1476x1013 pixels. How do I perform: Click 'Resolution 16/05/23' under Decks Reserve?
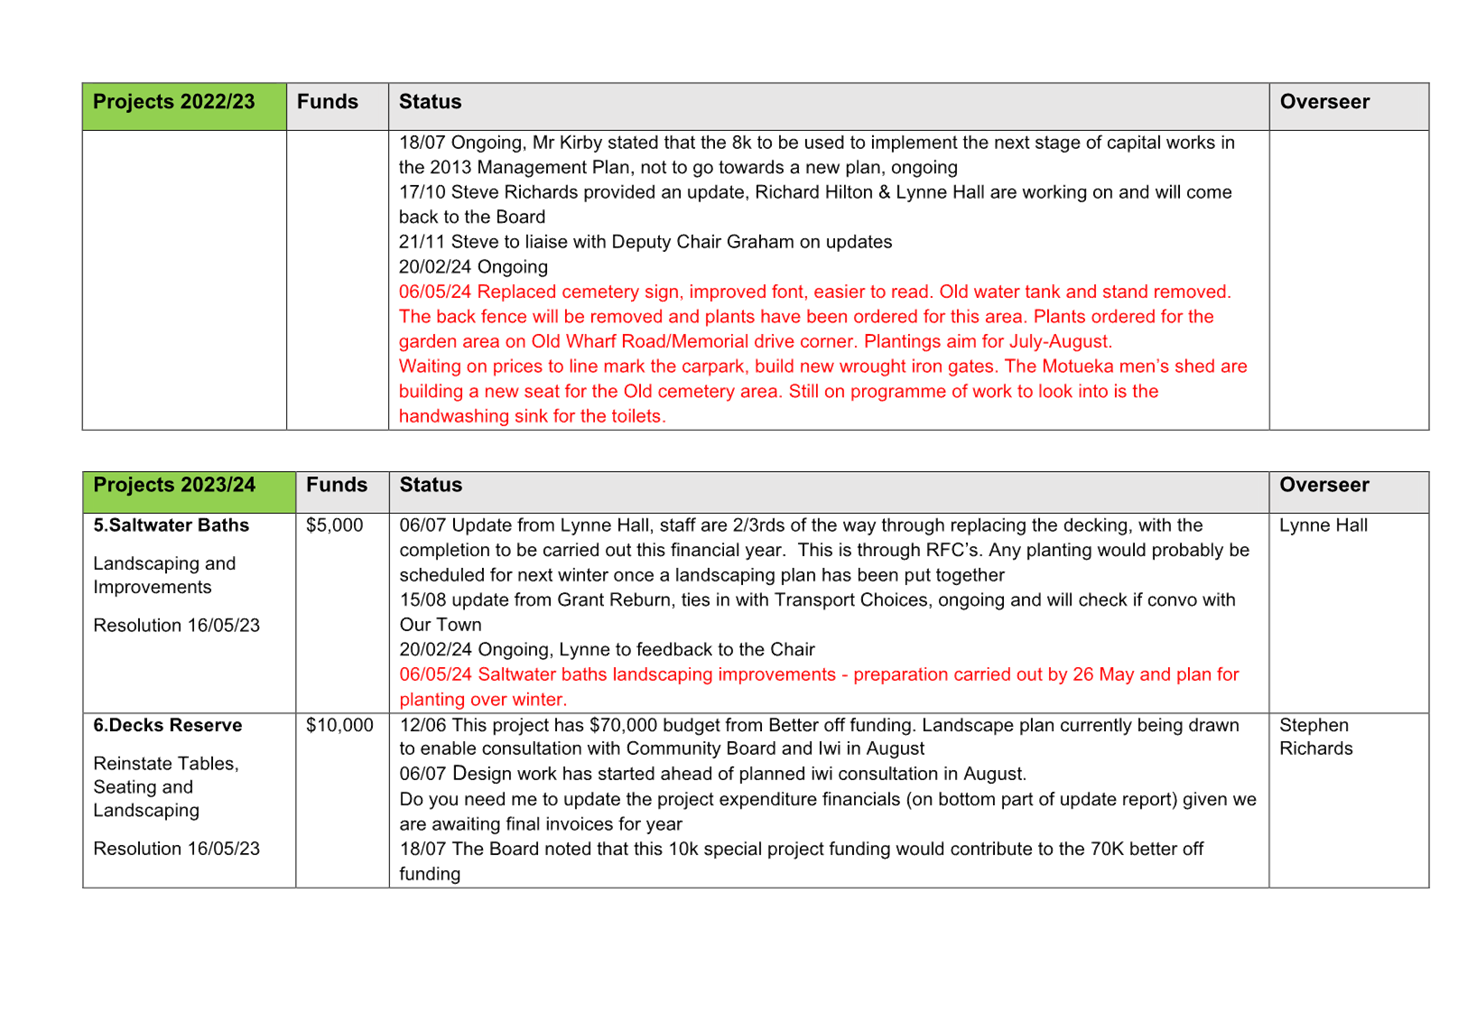(x=176, y=848)
